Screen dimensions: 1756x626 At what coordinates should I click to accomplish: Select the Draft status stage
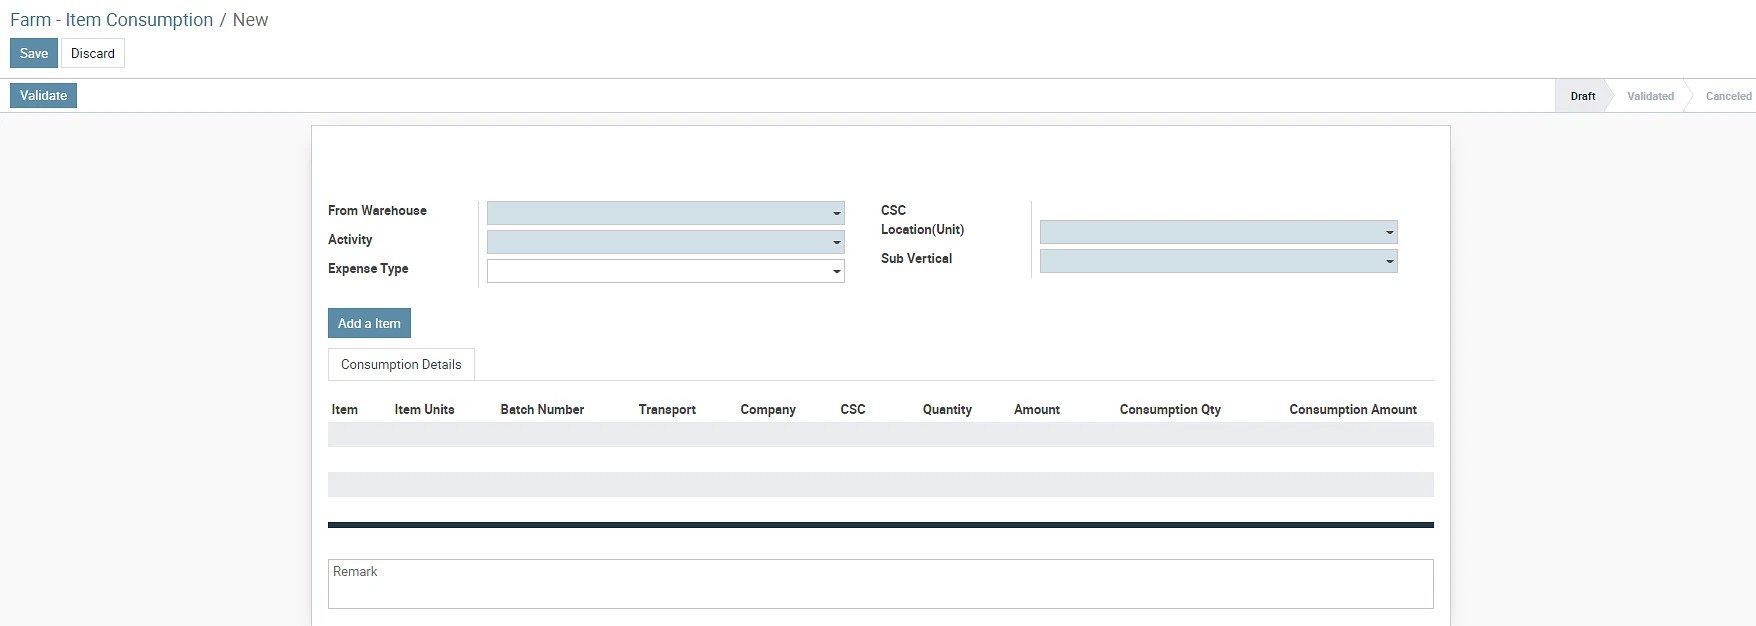[x=1582, y=96]
